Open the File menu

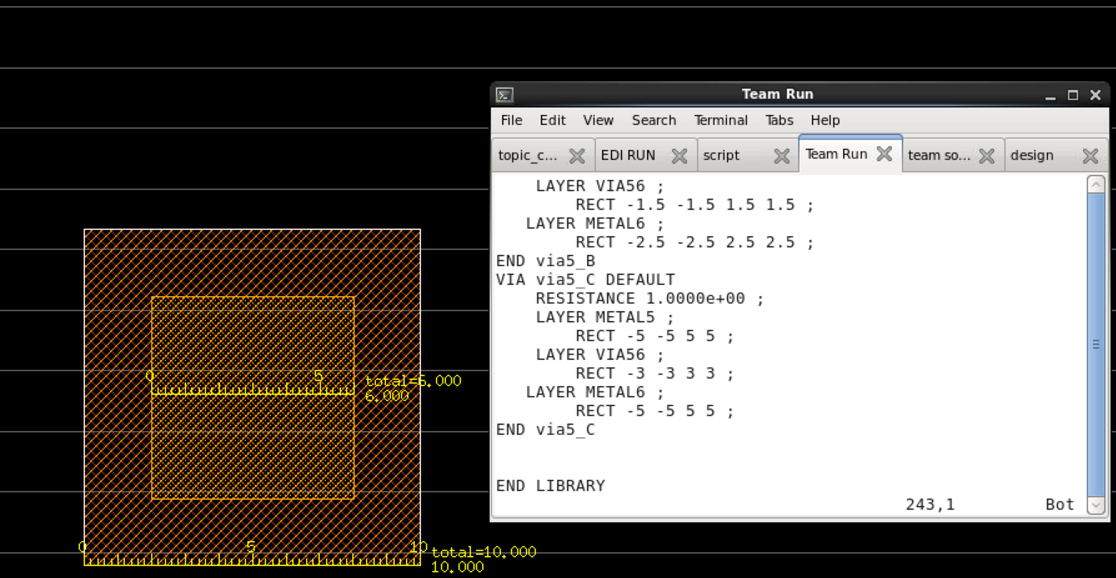coord(511,120)
